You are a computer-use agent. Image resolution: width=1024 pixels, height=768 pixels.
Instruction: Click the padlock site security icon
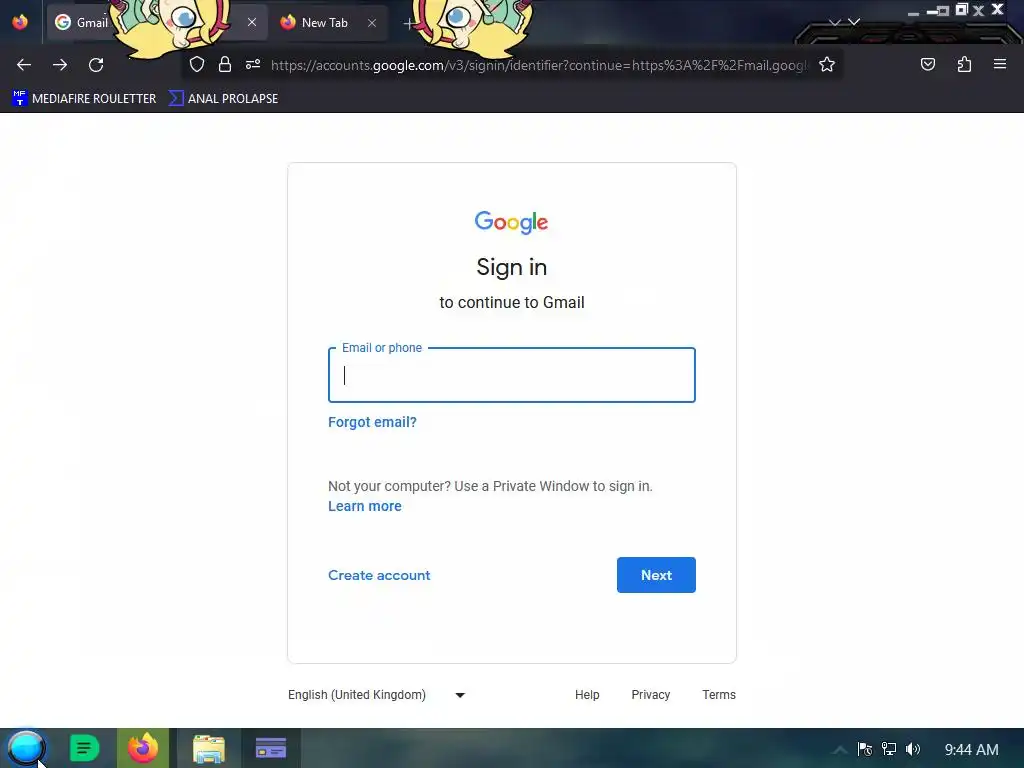tap(225, 64)
